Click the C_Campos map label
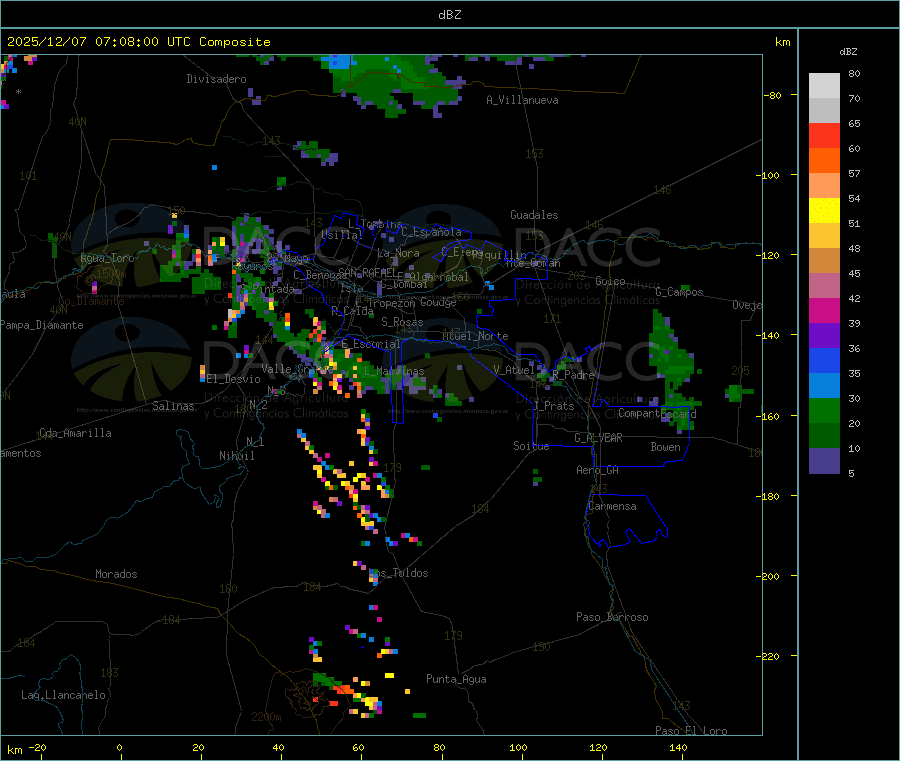The height and width of the screenshot is (761, 900). pos(679,292)
